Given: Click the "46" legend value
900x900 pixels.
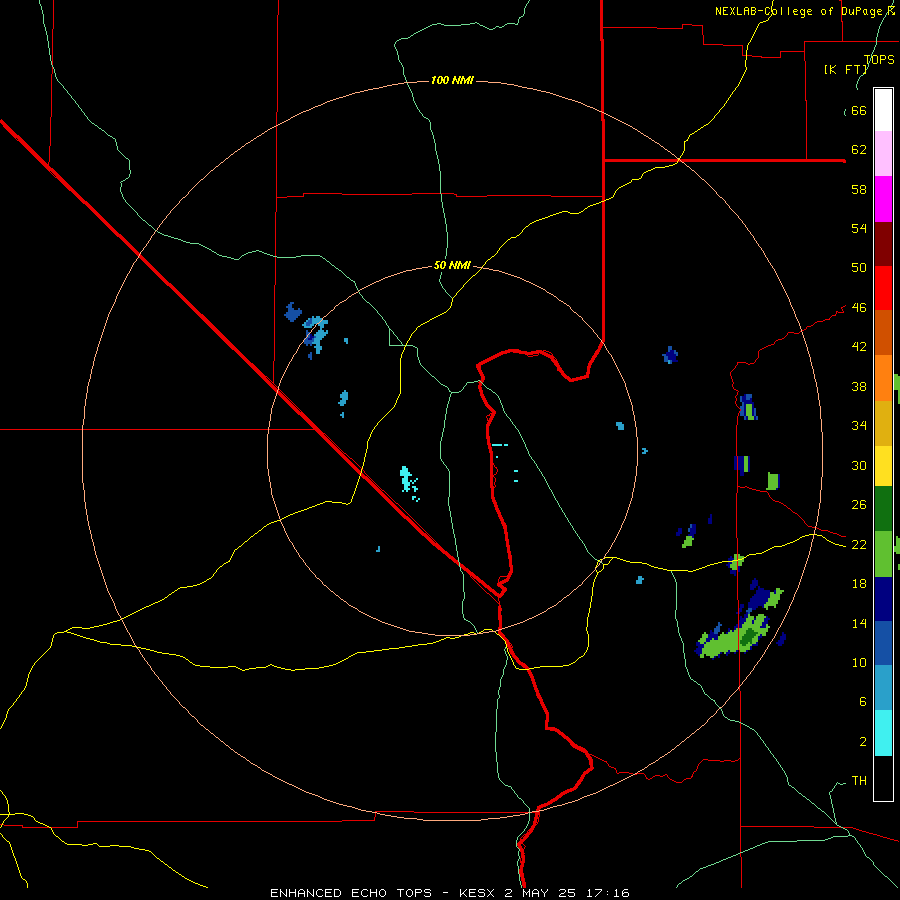Looking at the screenshot, I should pos(859,308).
